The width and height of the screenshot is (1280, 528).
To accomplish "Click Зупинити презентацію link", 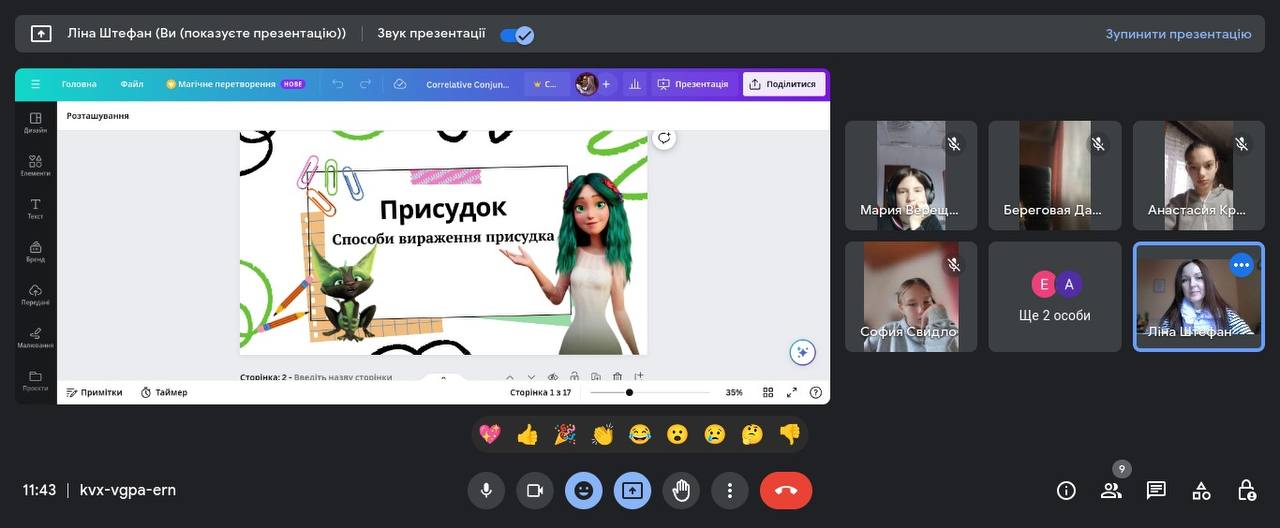I will coord(1178,34).
